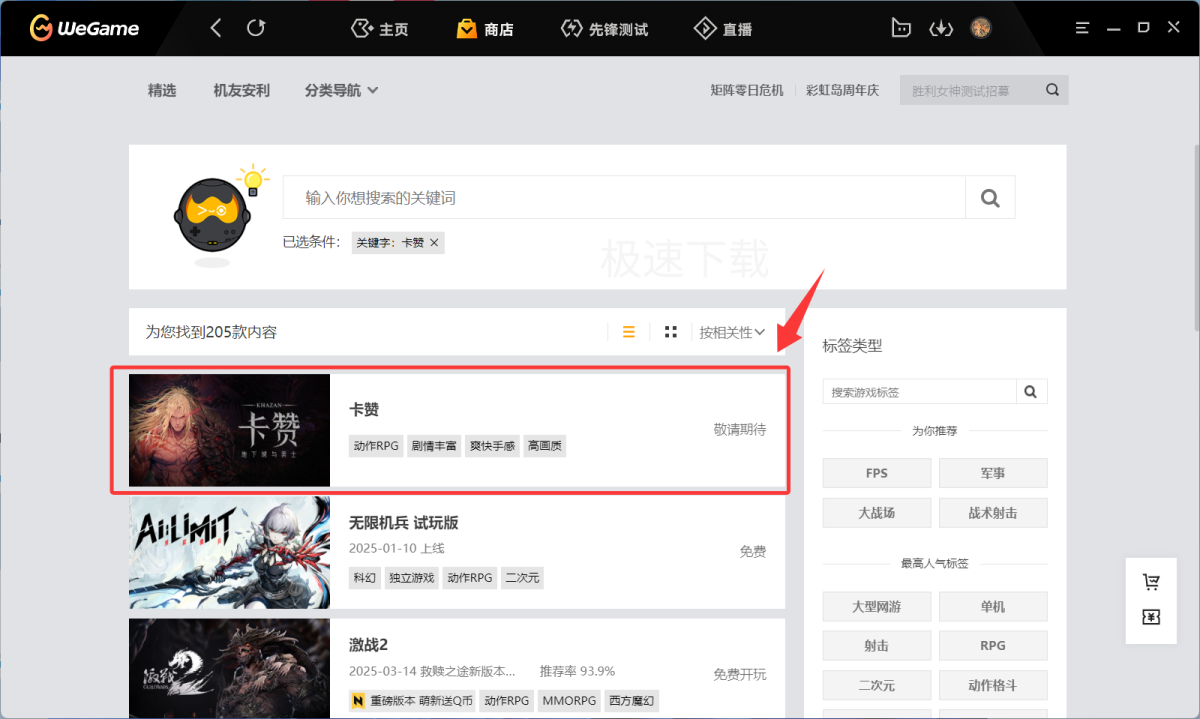Click the vertical scrollbar on right edge
The height and width of the screenshot is (719, 1200).
click(1196, 238)
